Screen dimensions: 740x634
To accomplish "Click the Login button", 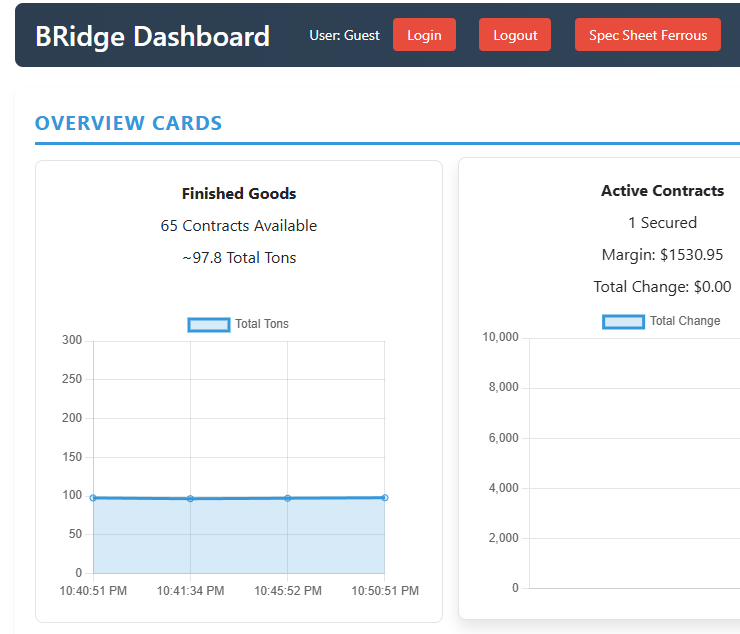I will click(x=424, y=35).
